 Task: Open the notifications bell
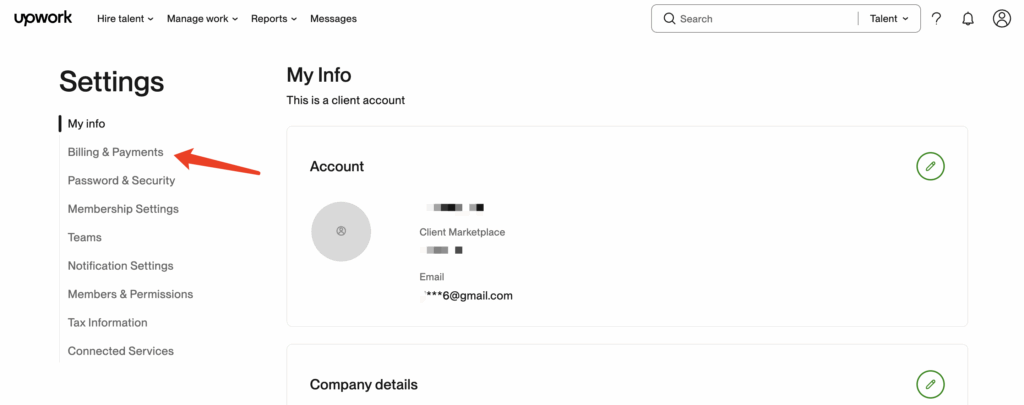pyautogui.click(x=968, y=18)
